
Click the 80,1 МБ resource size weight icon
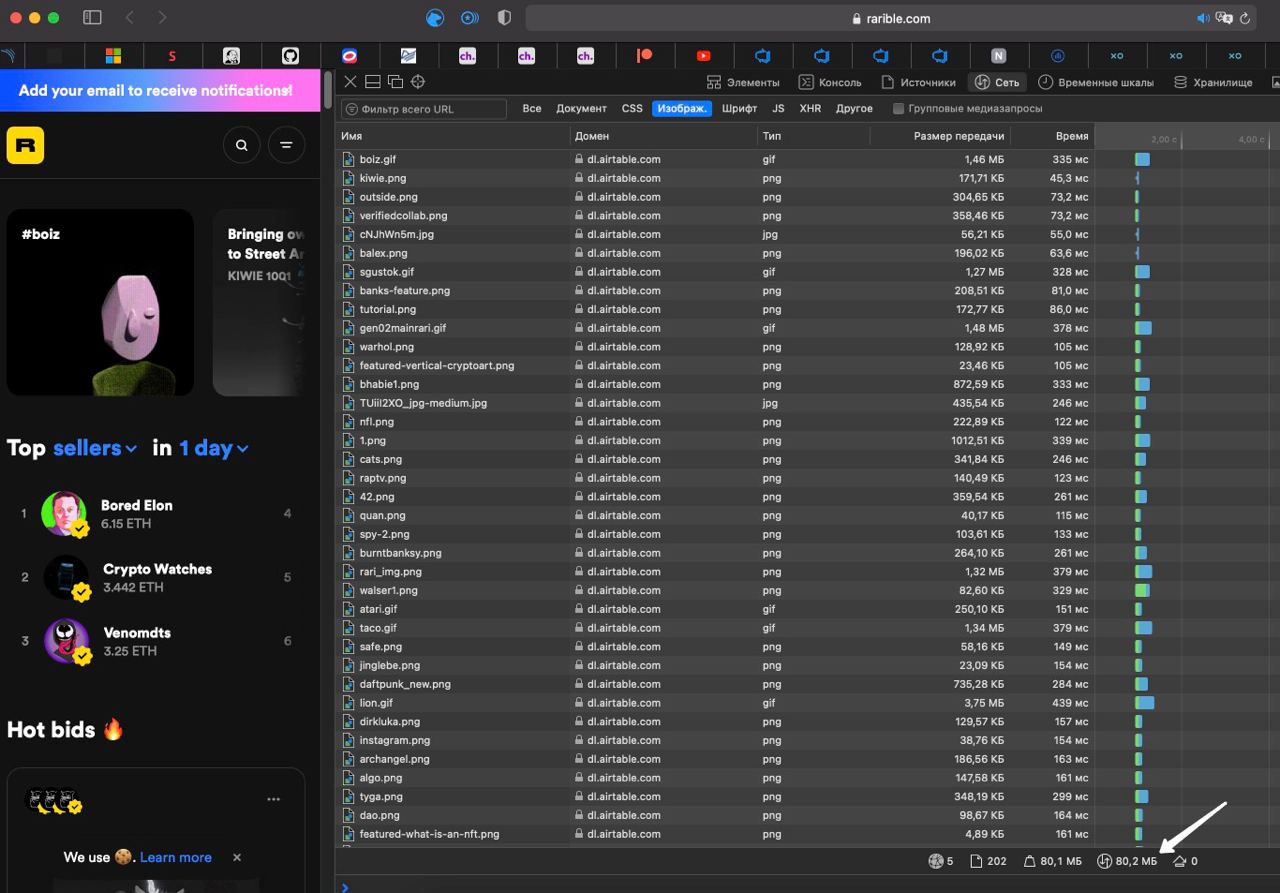coord(1030,861)
